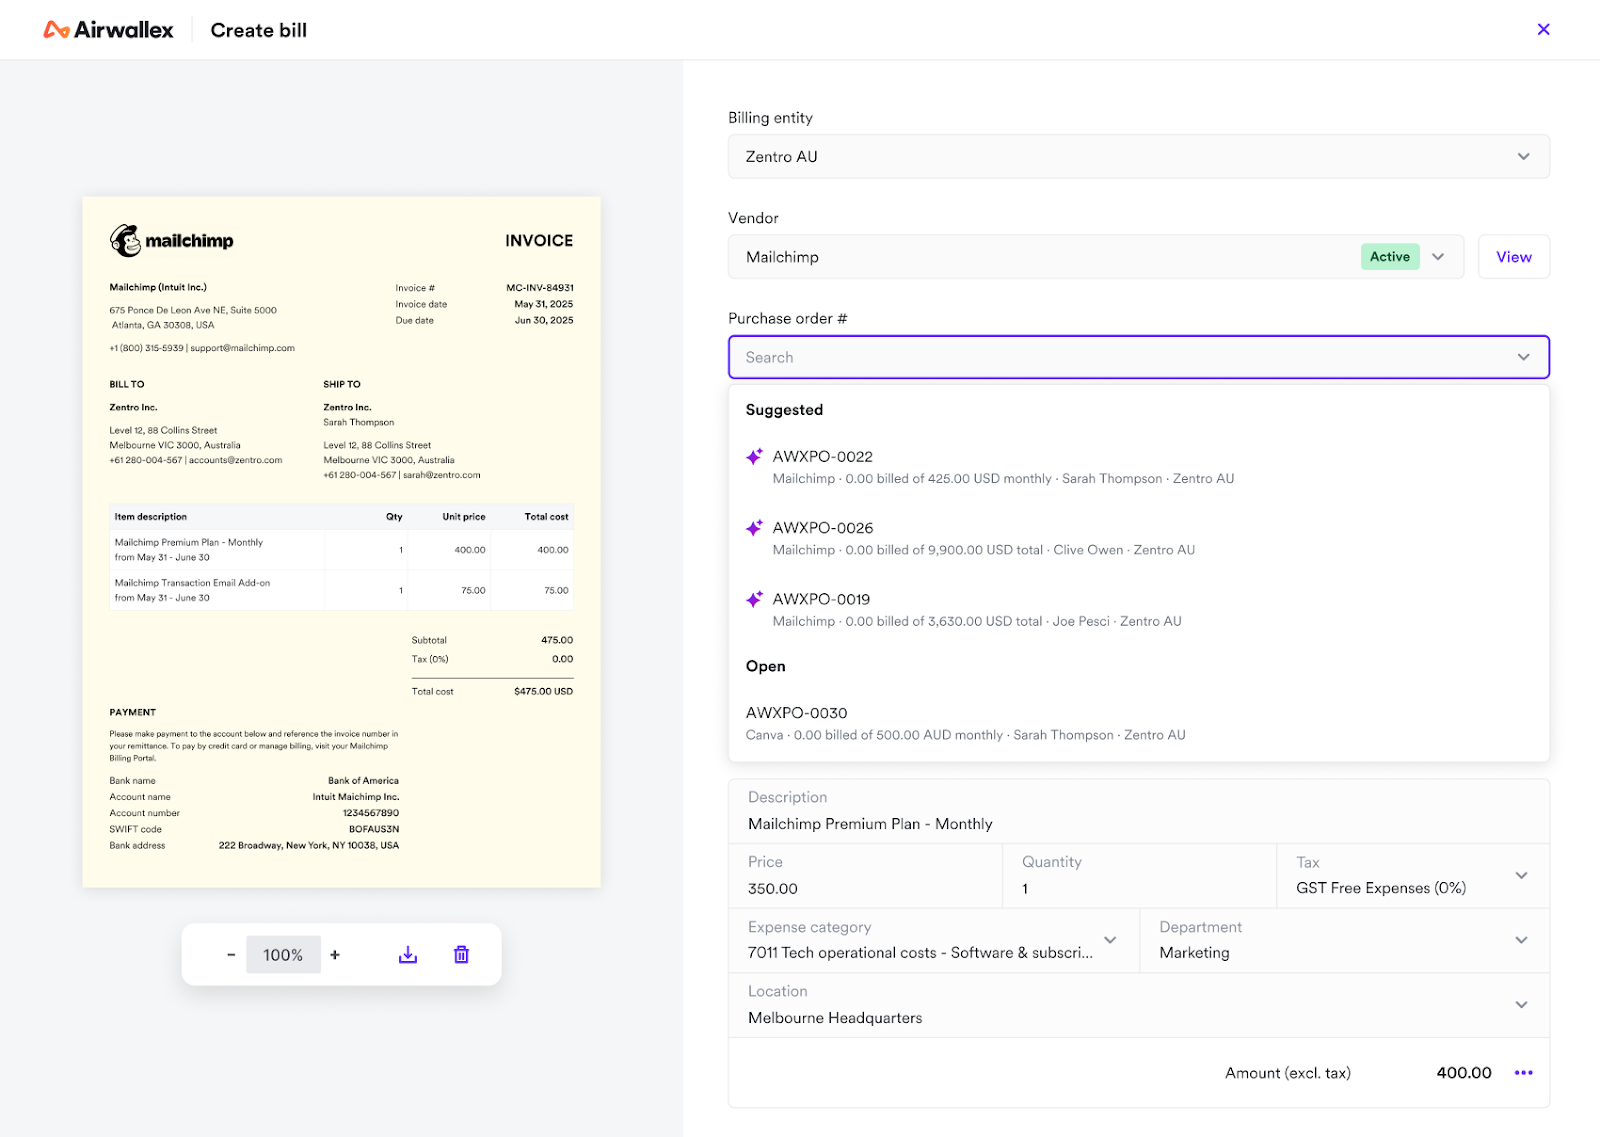
Task: Expand the Location Melbourne Headquarters dropdown
Action: pos(1521,1005)
